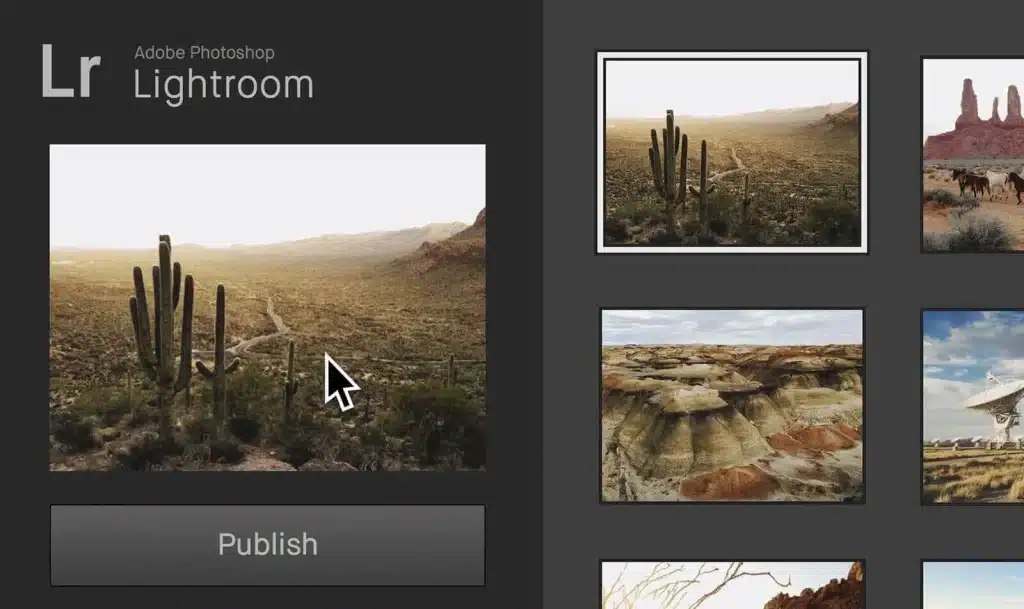Screen dimensions: 1024x609
Task: Select the highlighted cactus desert thumbnail
Action: tap(732, 152)
